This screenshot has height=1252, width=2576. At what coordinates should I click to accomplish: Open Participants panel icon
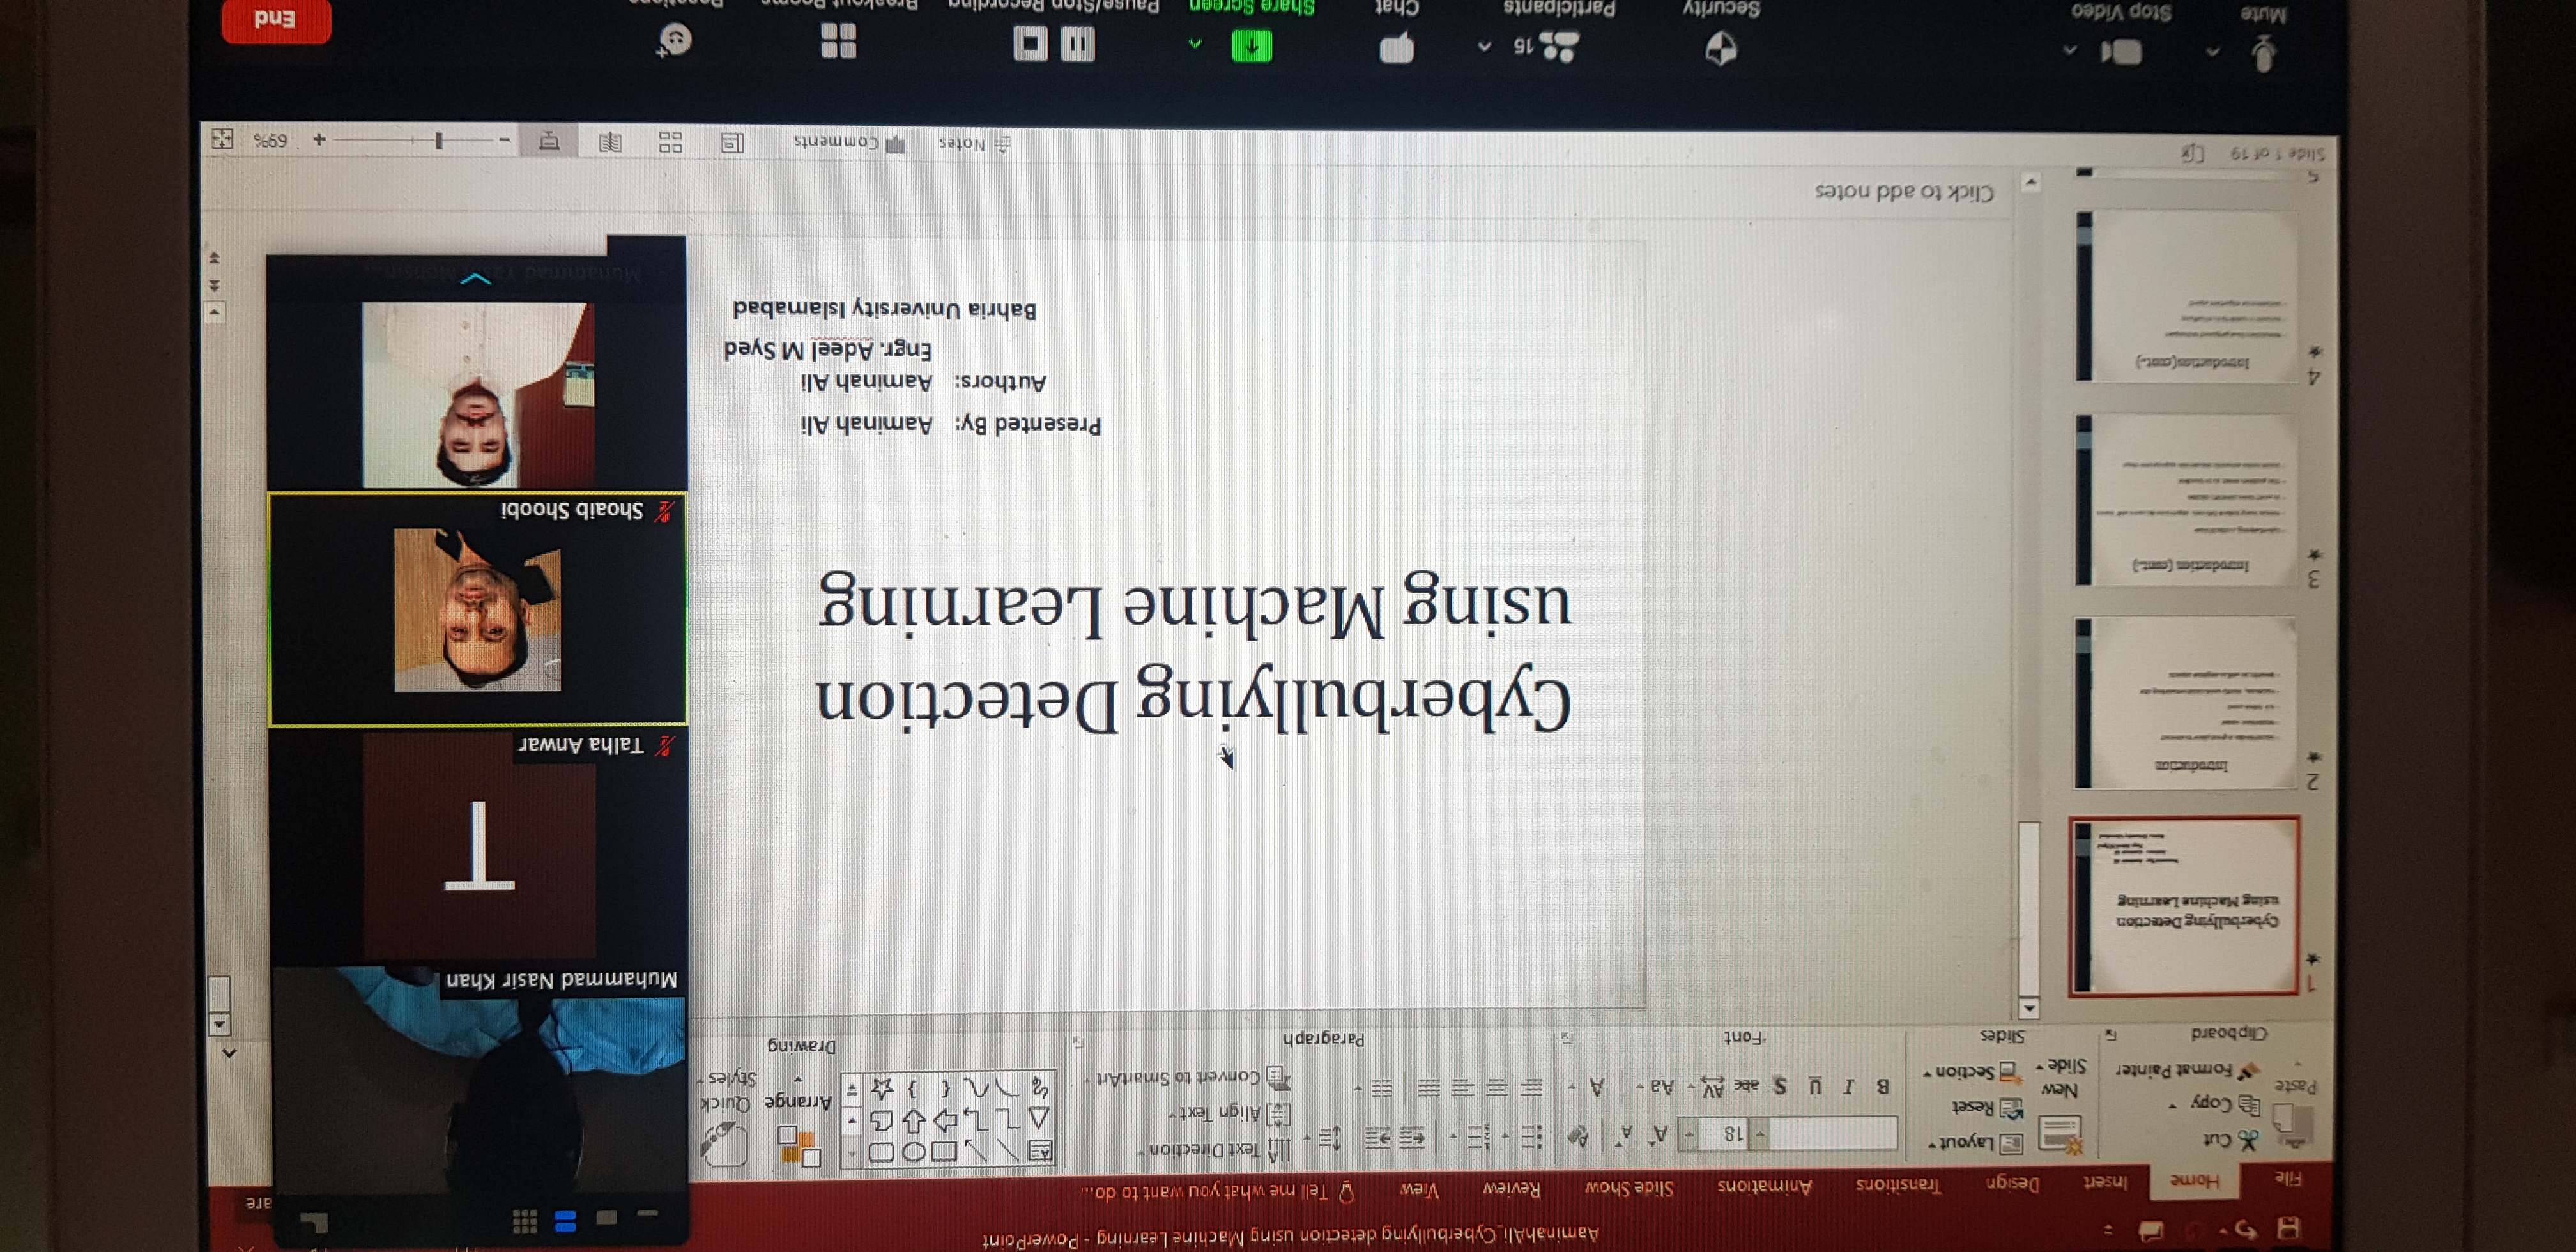pyautogui.click(x=1558, y=46)
